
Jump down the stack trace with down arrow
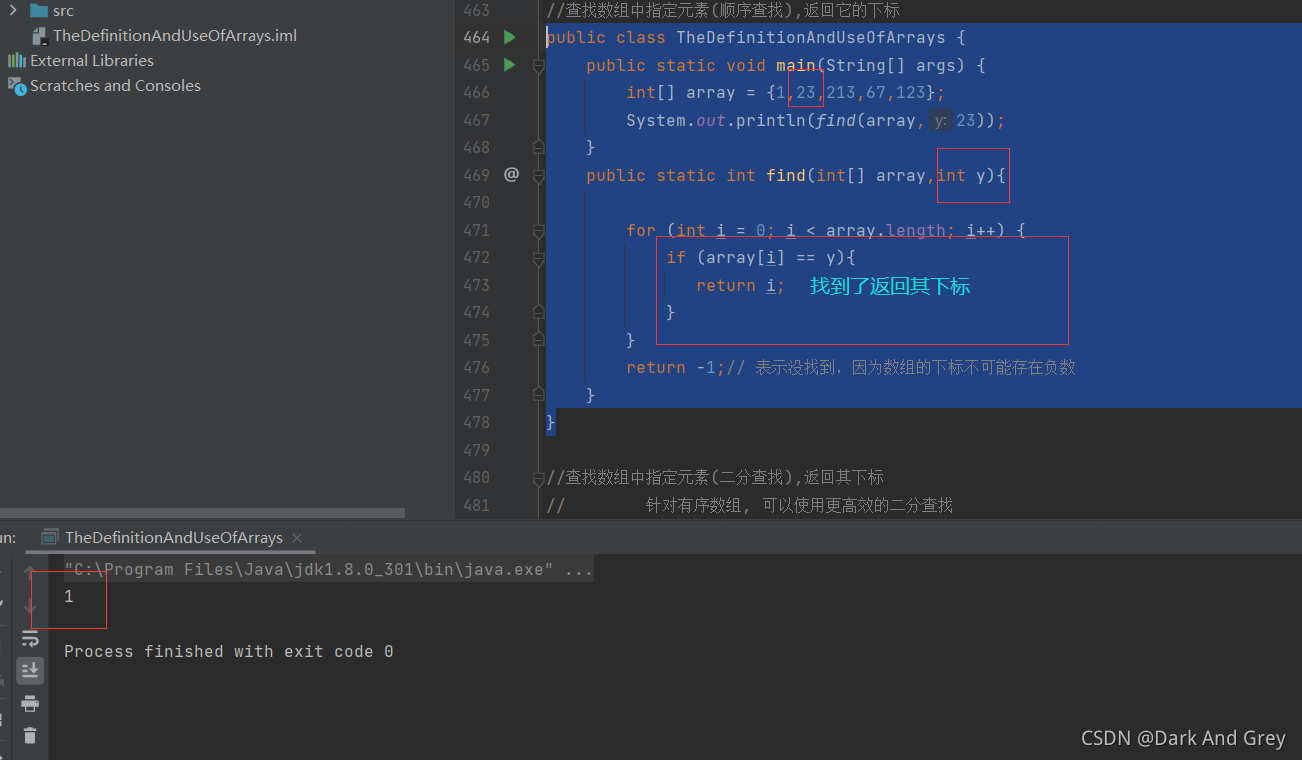(x=30, y=604)
